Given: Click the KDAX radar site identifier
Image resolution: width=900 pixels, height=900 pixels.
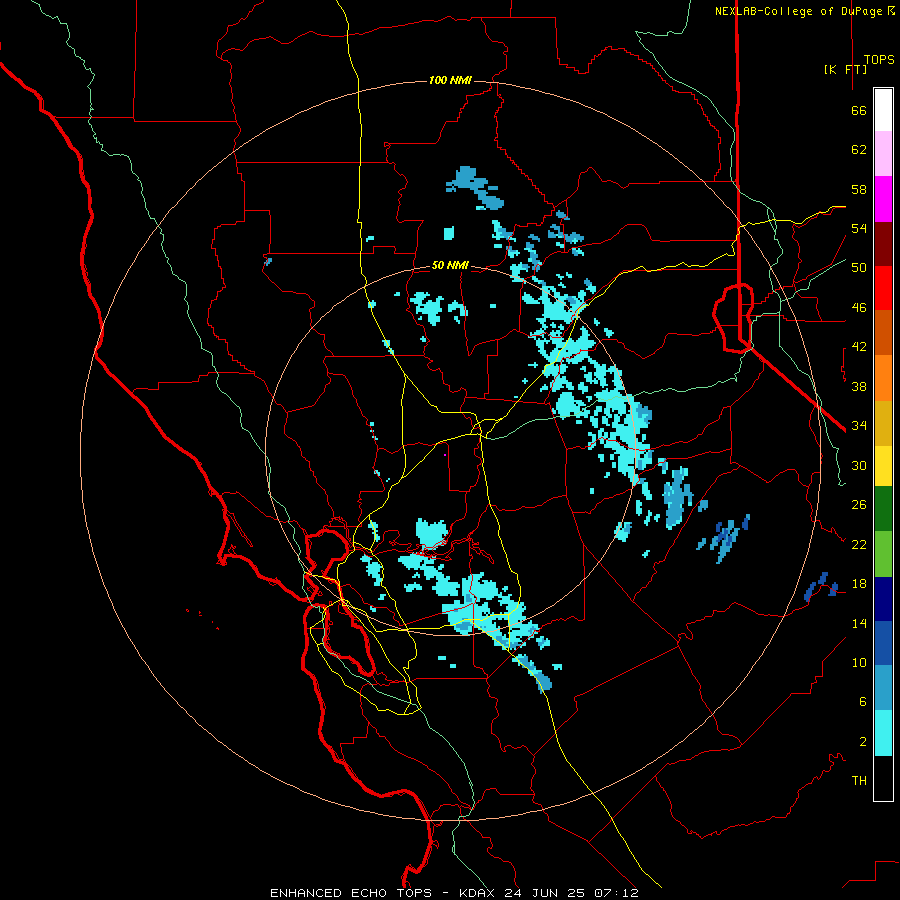Looking at the screenshot, I should coord(479,893).
